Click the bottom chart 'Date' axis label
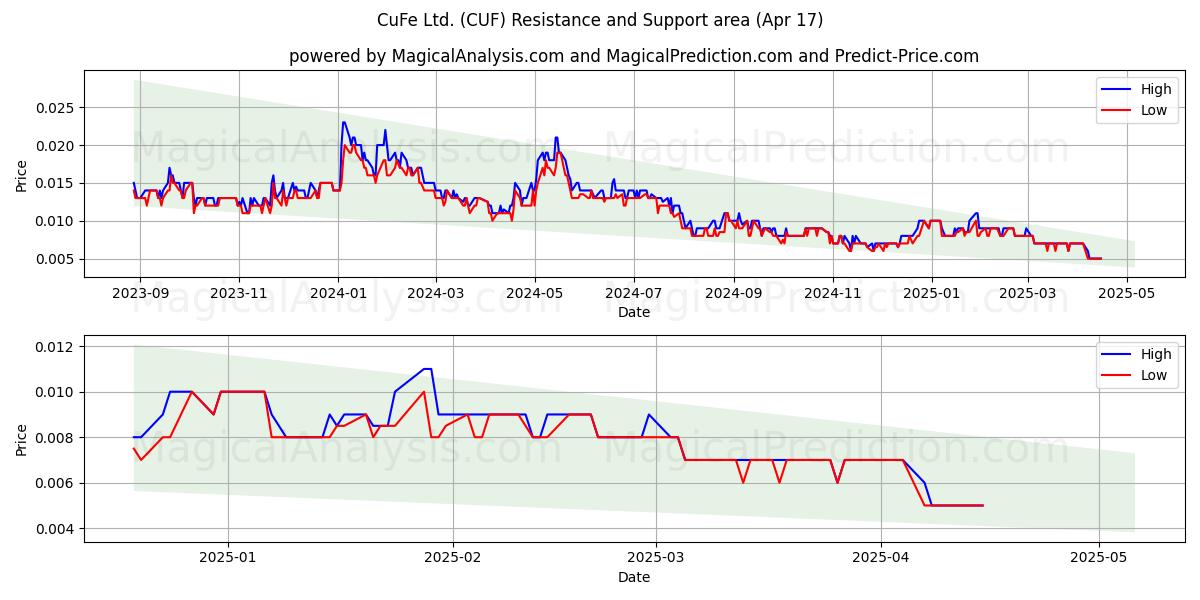This screenshot has height=600, width=1200. click(x=634, y=577)
